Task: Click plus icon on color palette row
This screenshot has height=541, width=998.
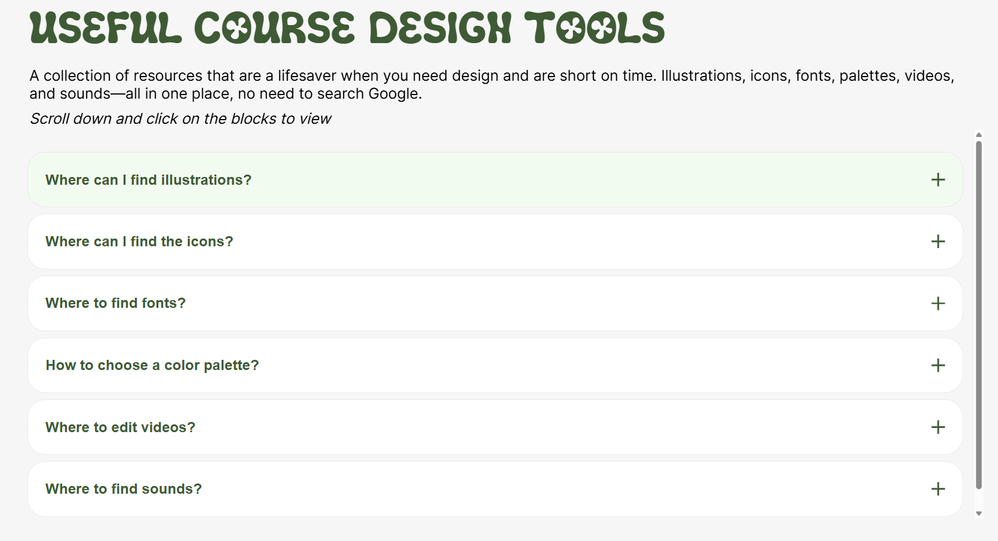Action: (937, 365)
